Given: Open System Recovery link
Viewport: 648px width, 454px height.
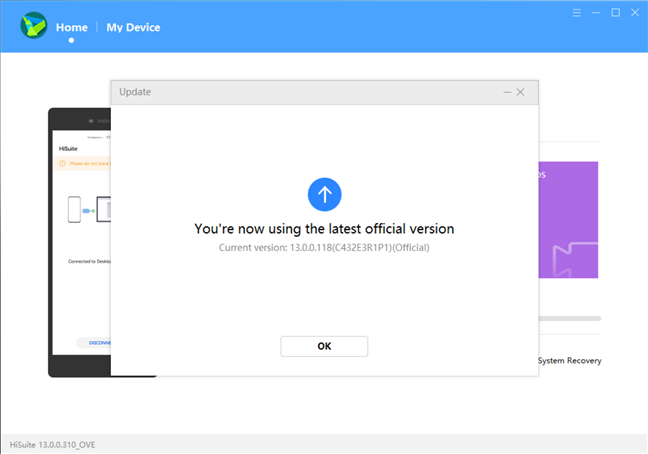Looking at the screenshot, I should [x=569, y=361].
